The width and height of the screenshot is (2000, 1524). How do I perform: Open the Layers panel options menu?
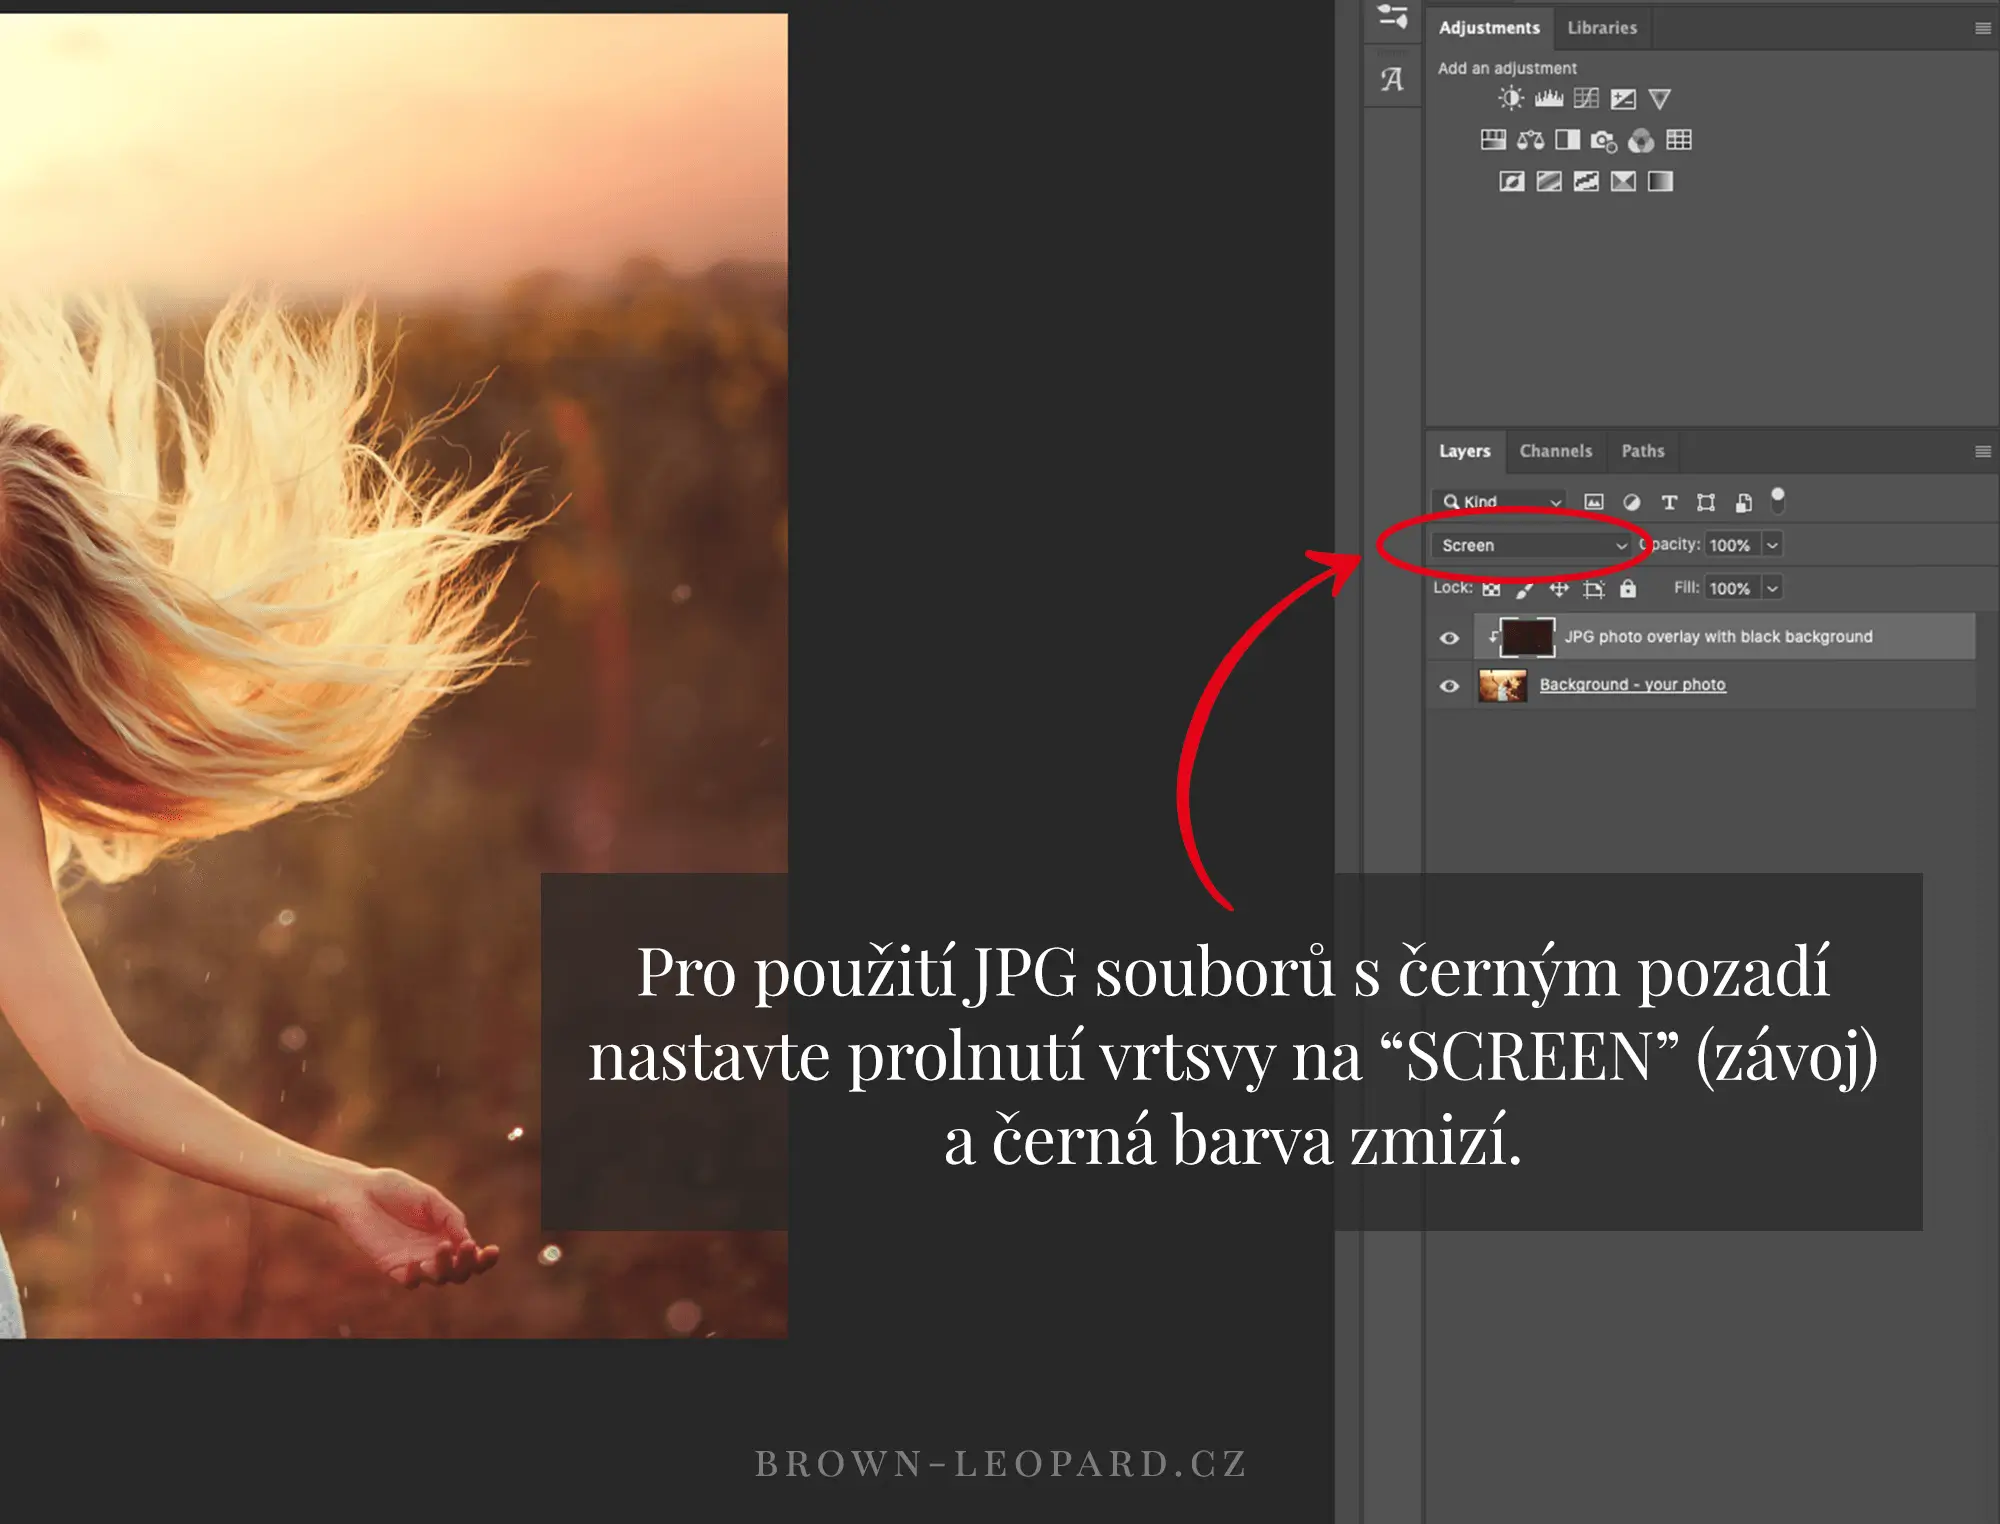tap(1982, 452)
